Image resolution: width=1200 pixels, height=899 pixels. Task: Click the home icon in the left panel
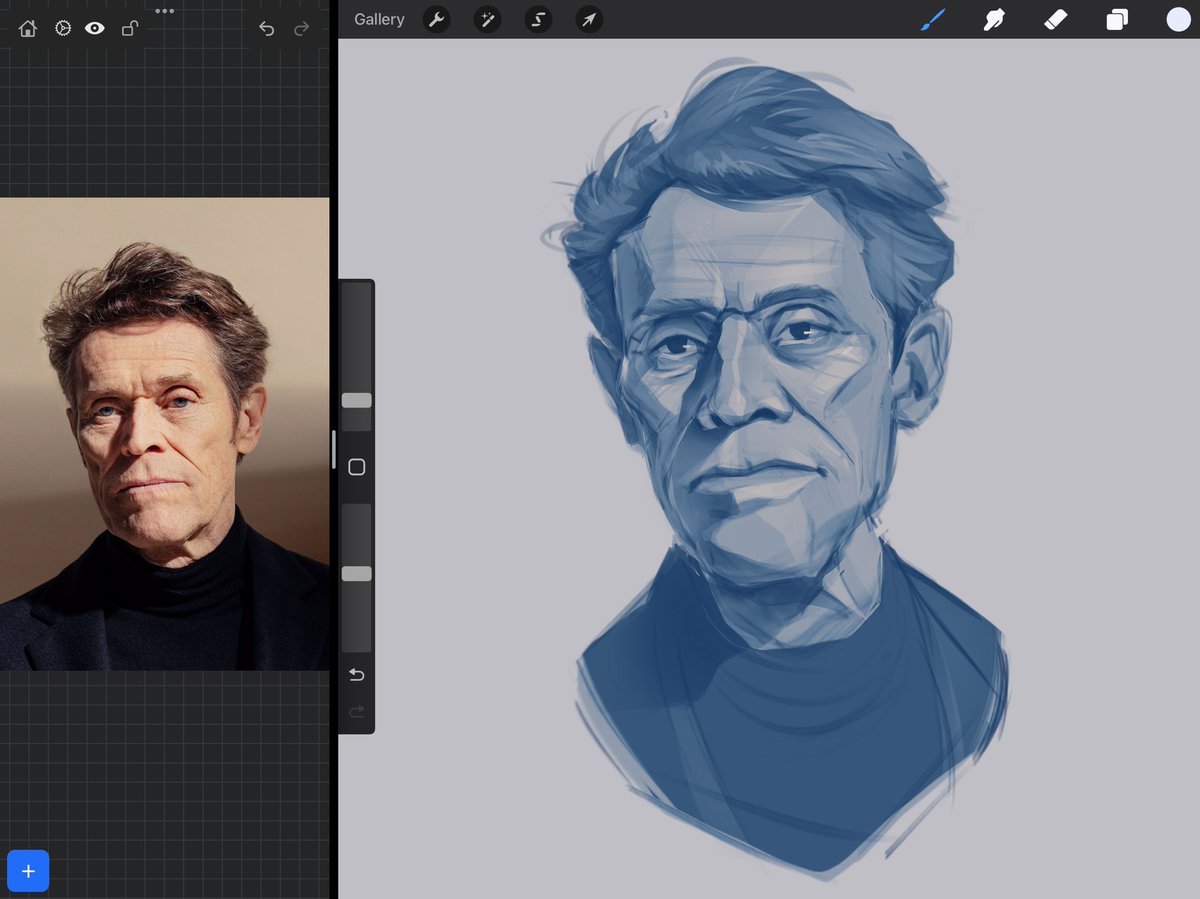28,29
